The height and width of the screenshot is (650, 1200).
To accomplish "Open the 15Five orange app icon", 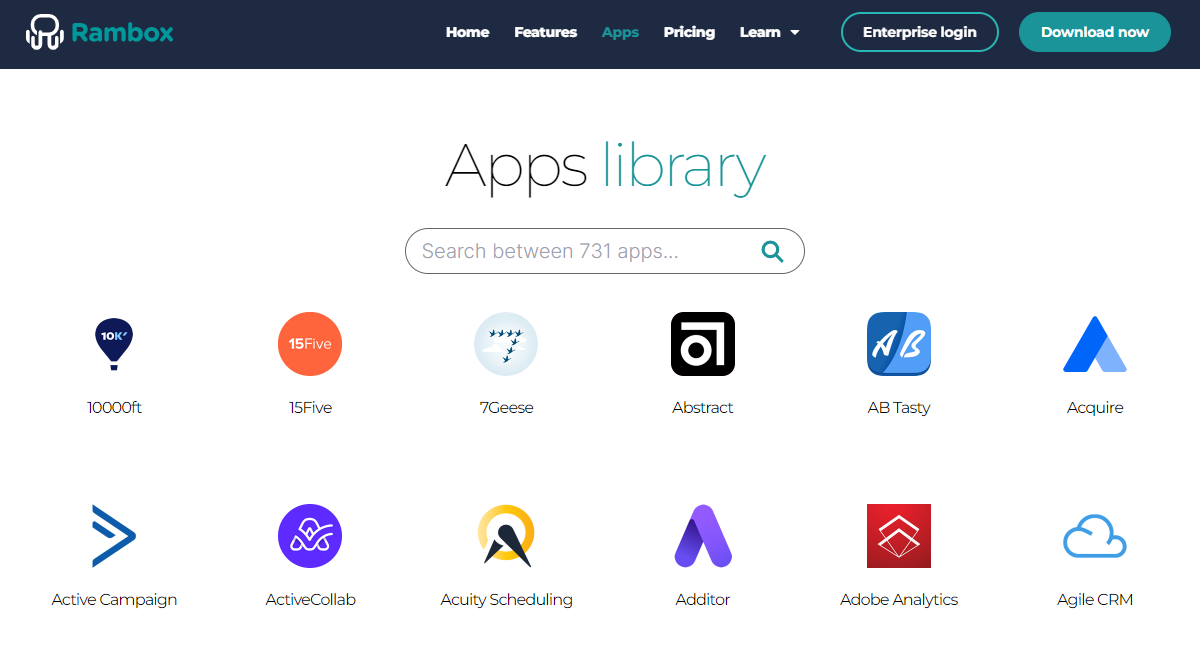I will point(310,344).
